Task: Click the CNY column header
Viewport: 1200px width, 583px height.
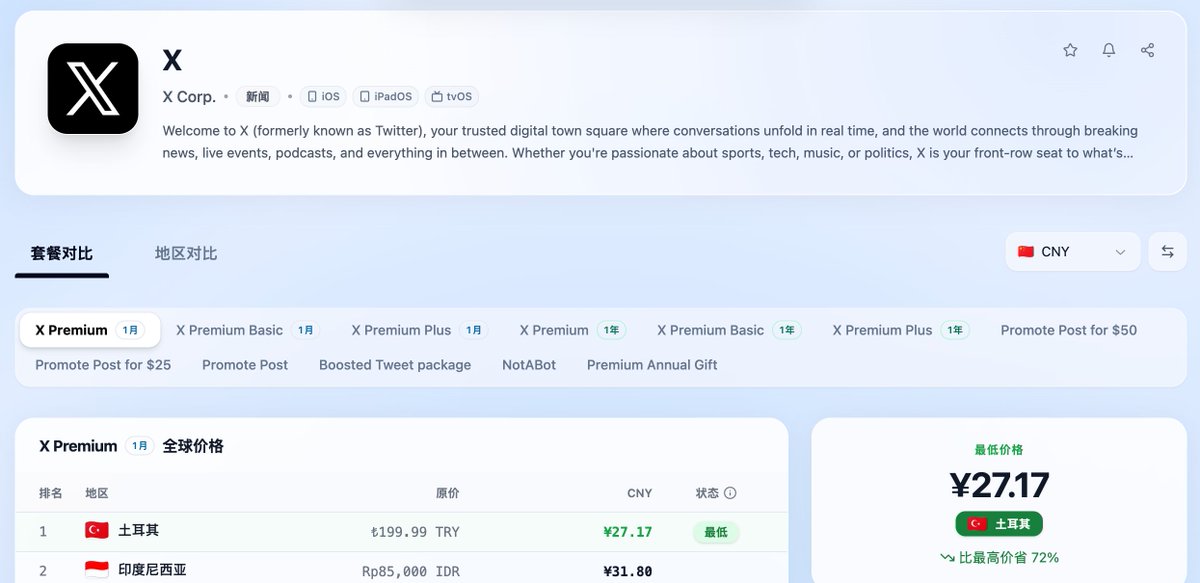Action: pyautogui.click(x=639, y=493)
